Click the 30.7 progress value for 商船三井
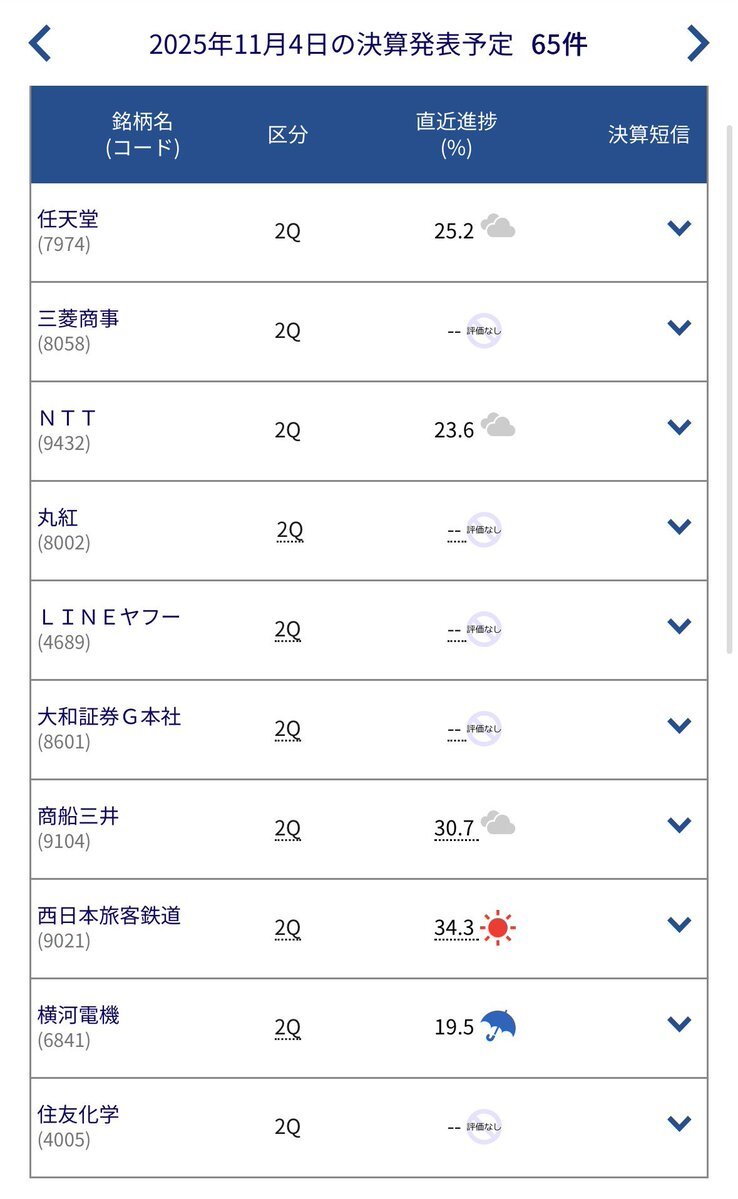The height and width of the screenshot is (1199, 738). 454,828
